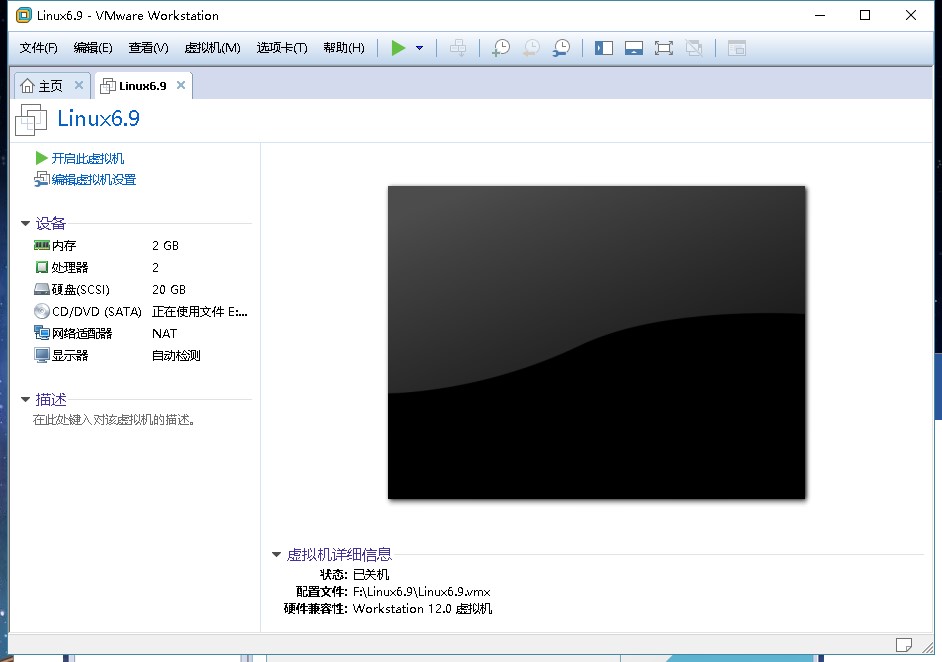This screenshot has width=942, height=662.
Task: Click the large Linux6.9 VM icon in header
Action: pos(31,120)
